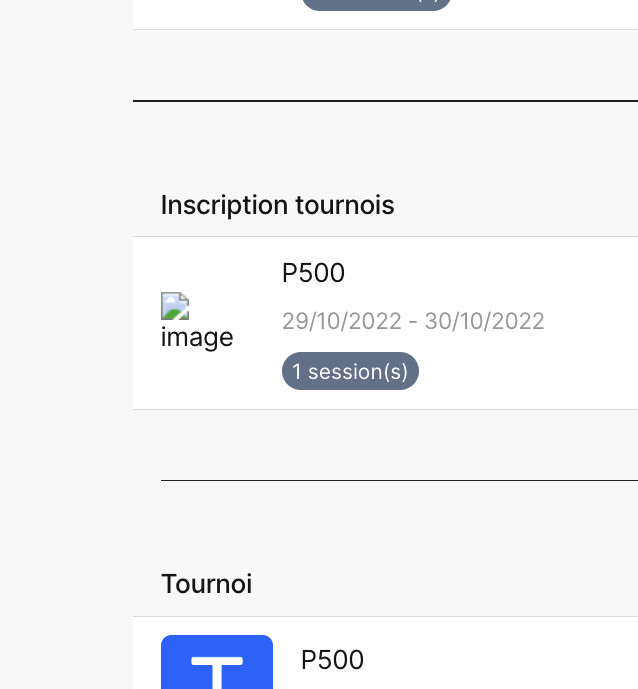This screenshot has height=689, width=638.
Task: Click the thin divider above Tournoi heading
Action: pyautogui.click(x=399, y=480)
